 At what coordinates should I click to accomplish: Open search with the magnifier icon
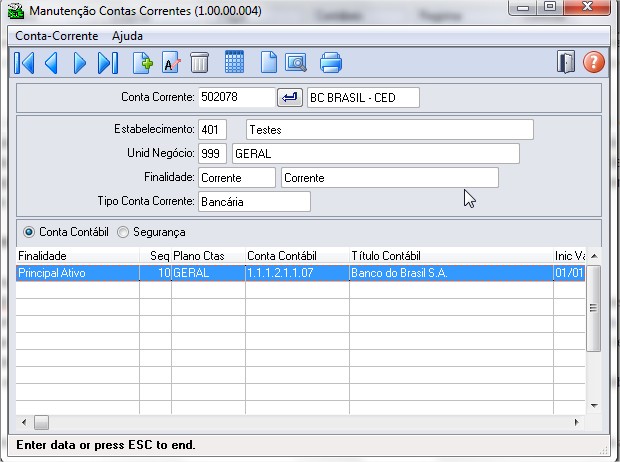point(296,63)
